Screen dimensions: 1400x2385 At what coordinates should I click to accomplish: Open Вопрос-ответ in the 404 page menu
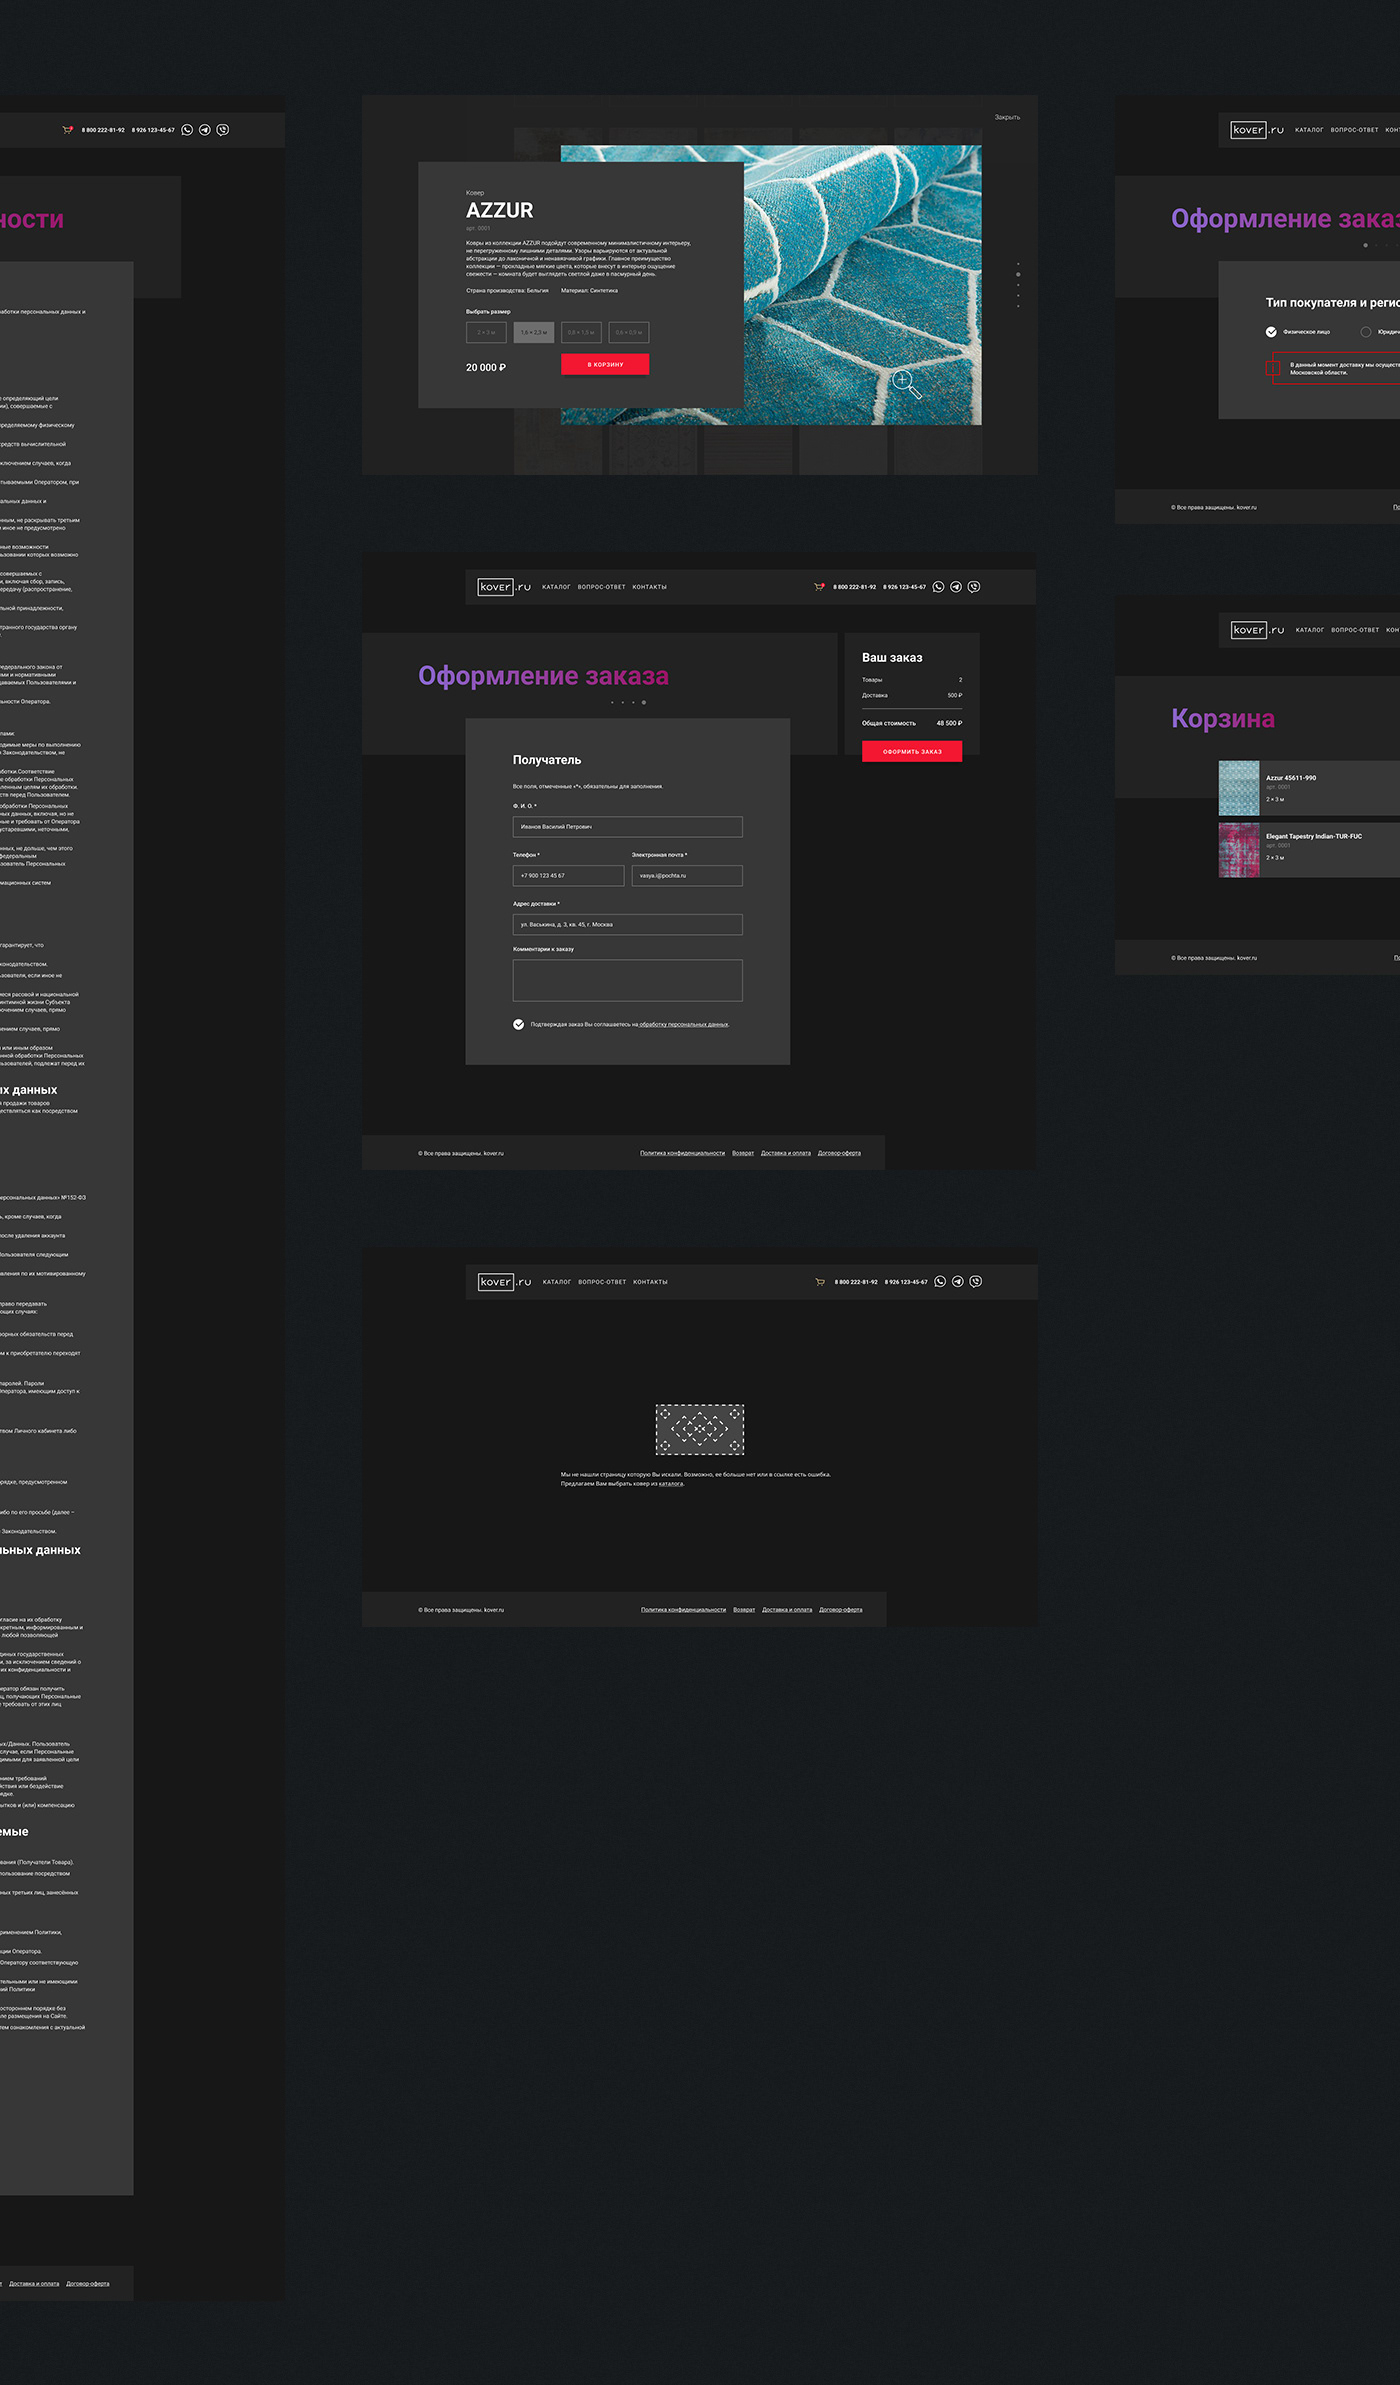[x=602, y=1282]
